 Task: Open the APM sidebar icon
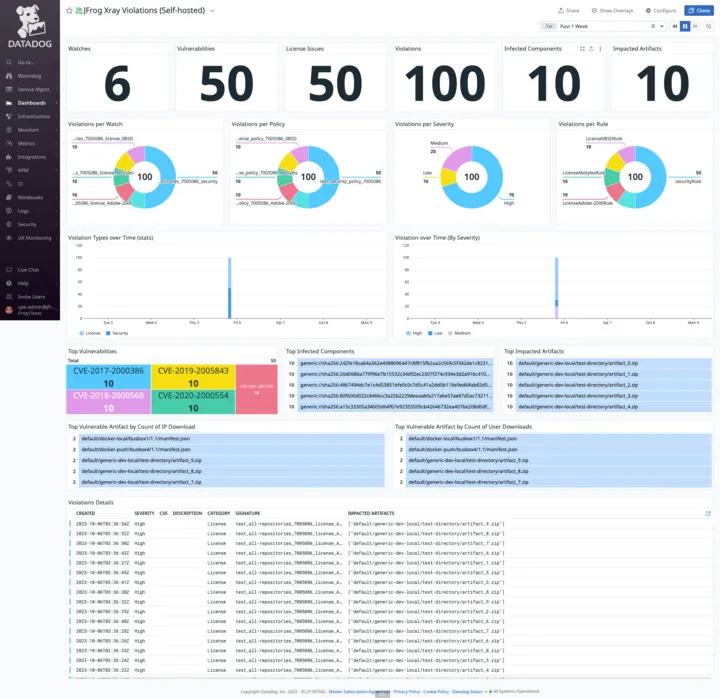click(9, 170)
